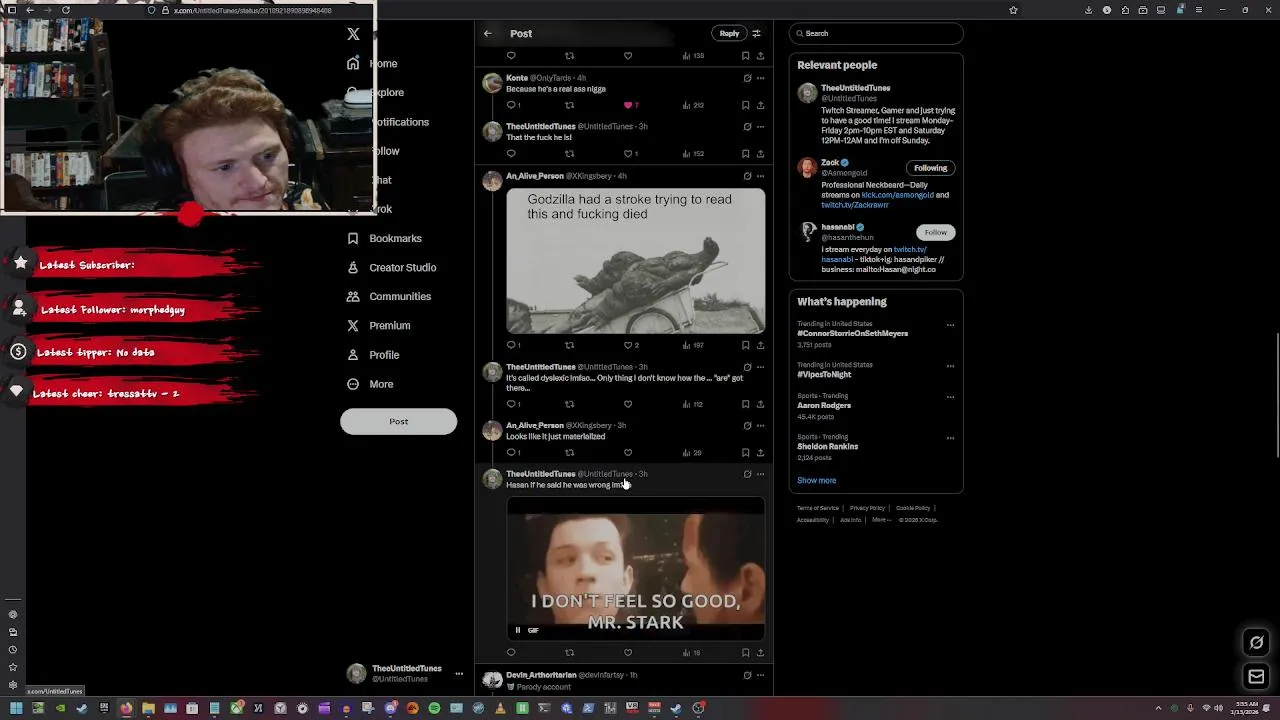
Task: Bookmark Konte's comment
Action: [745, 105]
